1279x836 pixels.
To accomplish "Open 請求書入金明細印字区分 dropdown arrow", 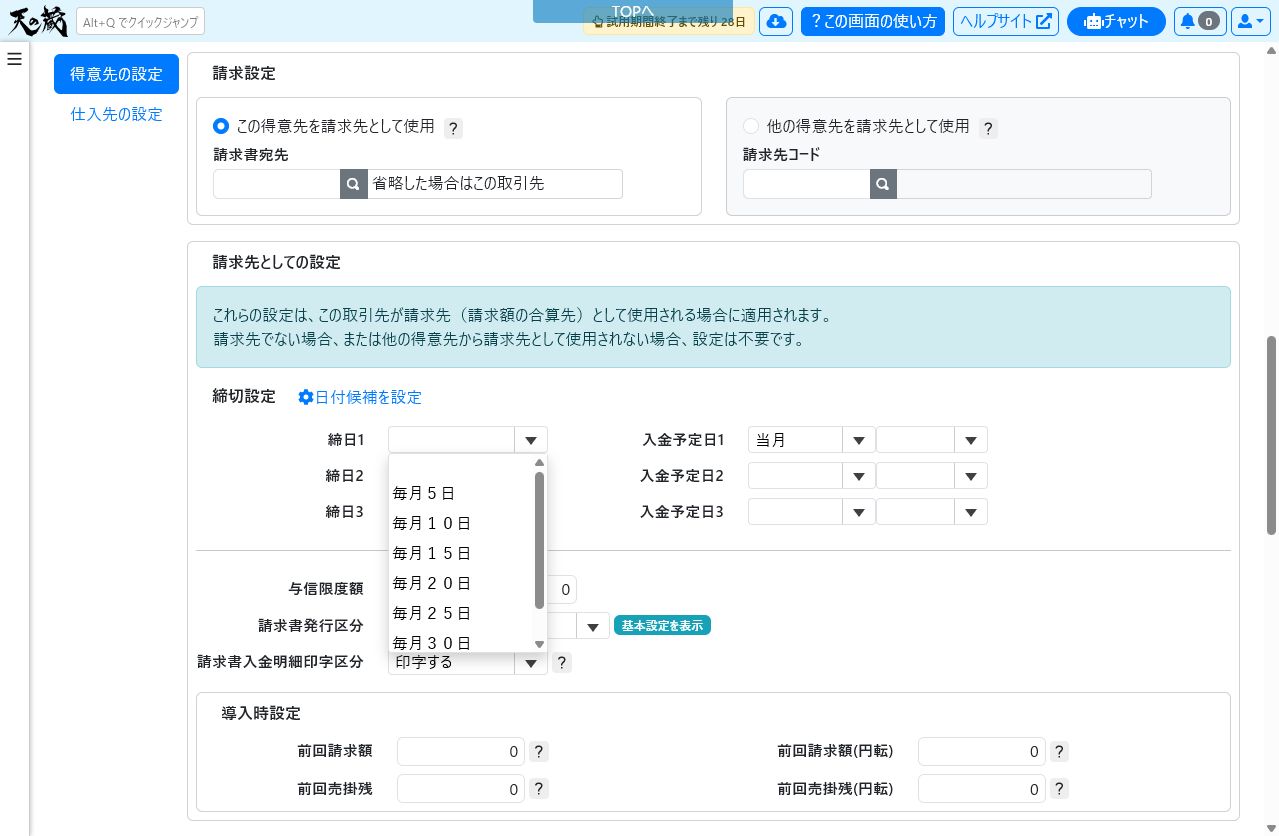I will pos(531,662).
